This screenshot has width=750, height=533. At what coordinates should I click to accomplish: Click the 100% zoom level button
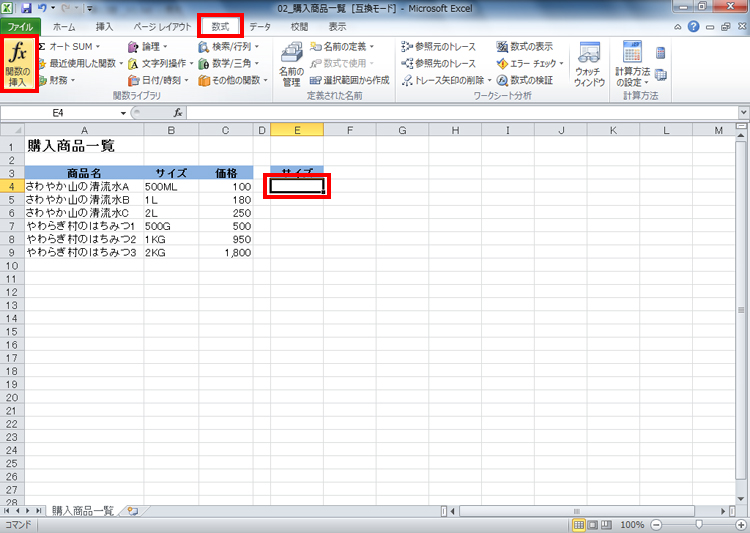pos(632,525)
